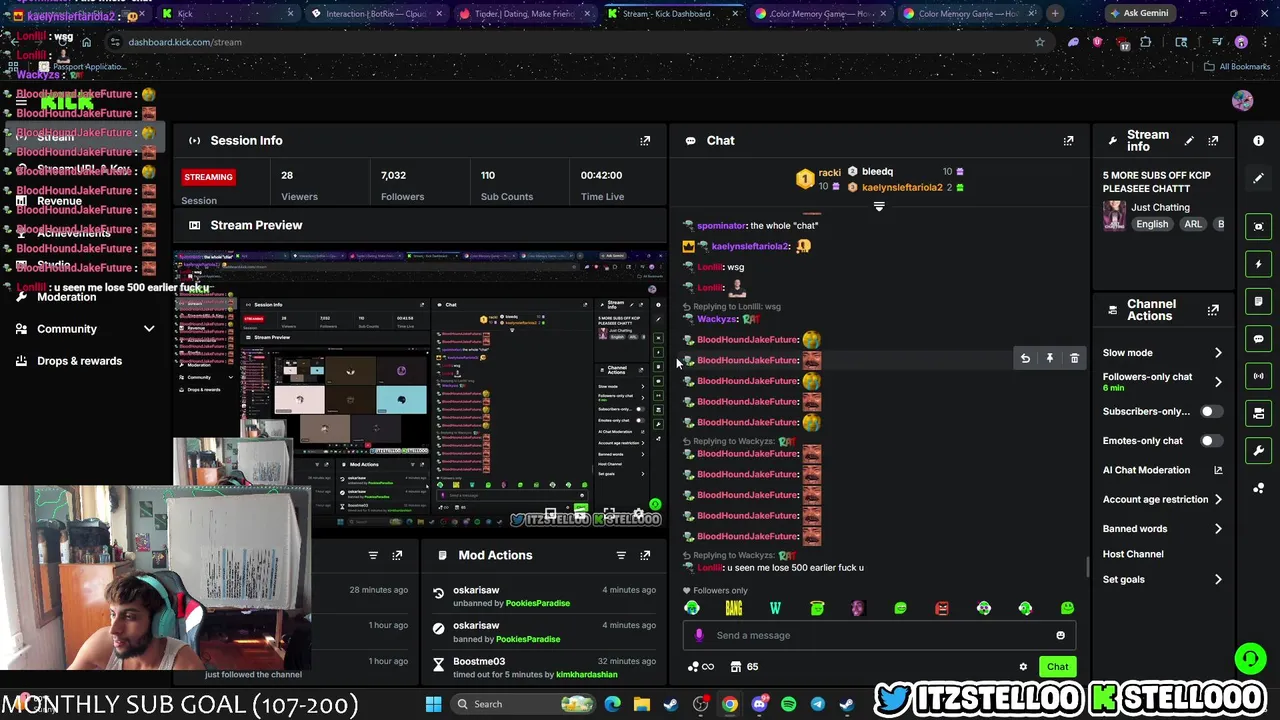This screenshot has height=720, width=1280.
Task: Pop out the Session Info panel
Action: click(x=645, y=141)
